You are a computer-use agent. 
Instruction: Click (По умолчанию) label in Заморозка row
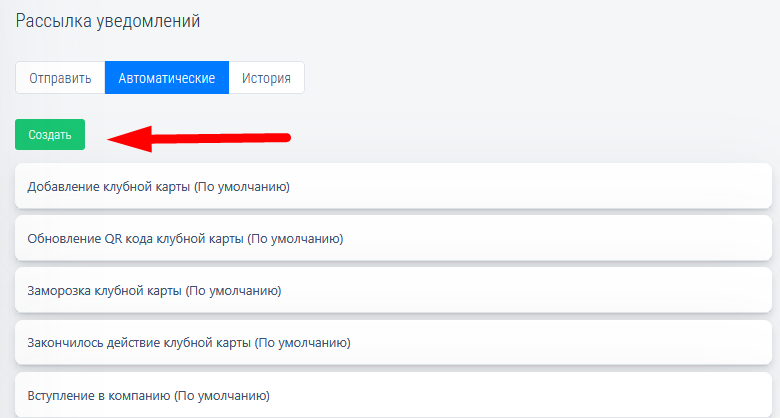pos(233,291)
